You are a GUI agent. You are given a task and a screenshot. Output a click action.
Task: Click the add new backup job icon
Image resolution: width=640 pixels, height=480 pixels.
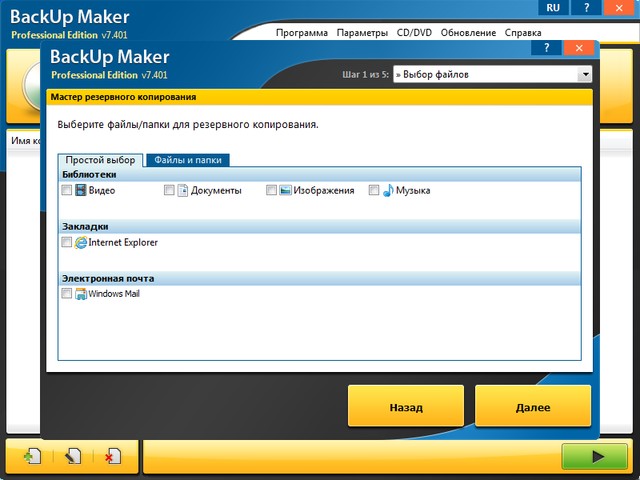click(x=33, y=456)
